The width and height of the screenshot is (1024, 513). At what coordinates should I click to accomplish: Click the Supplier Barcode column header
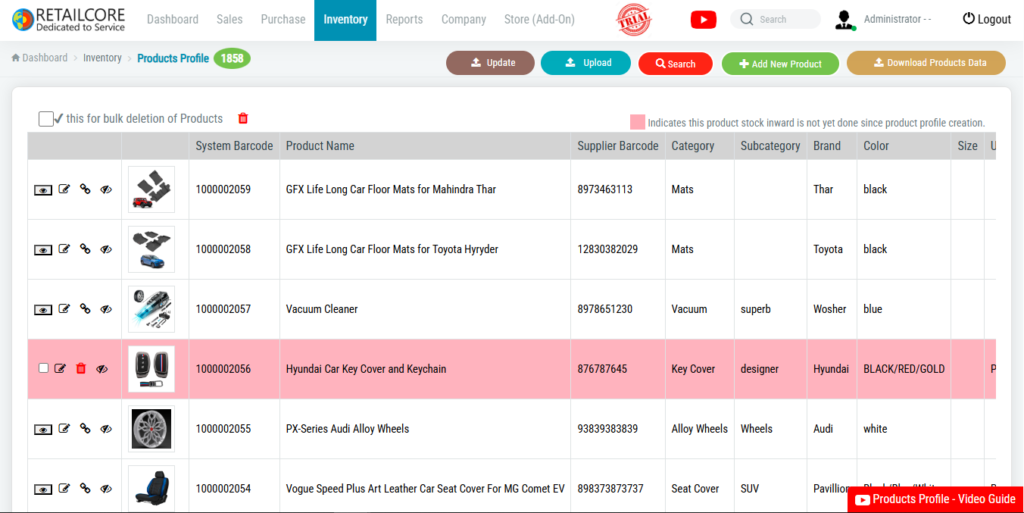tap(618, 146)
